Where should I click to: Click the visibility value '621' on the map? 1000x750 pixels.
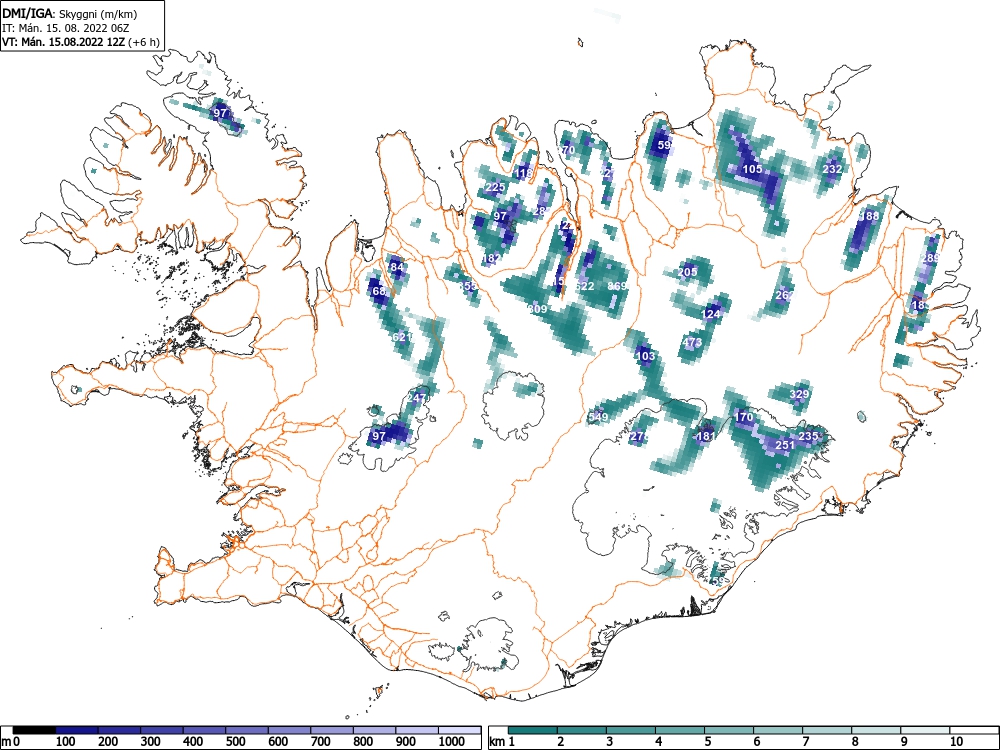coord(402,337)
